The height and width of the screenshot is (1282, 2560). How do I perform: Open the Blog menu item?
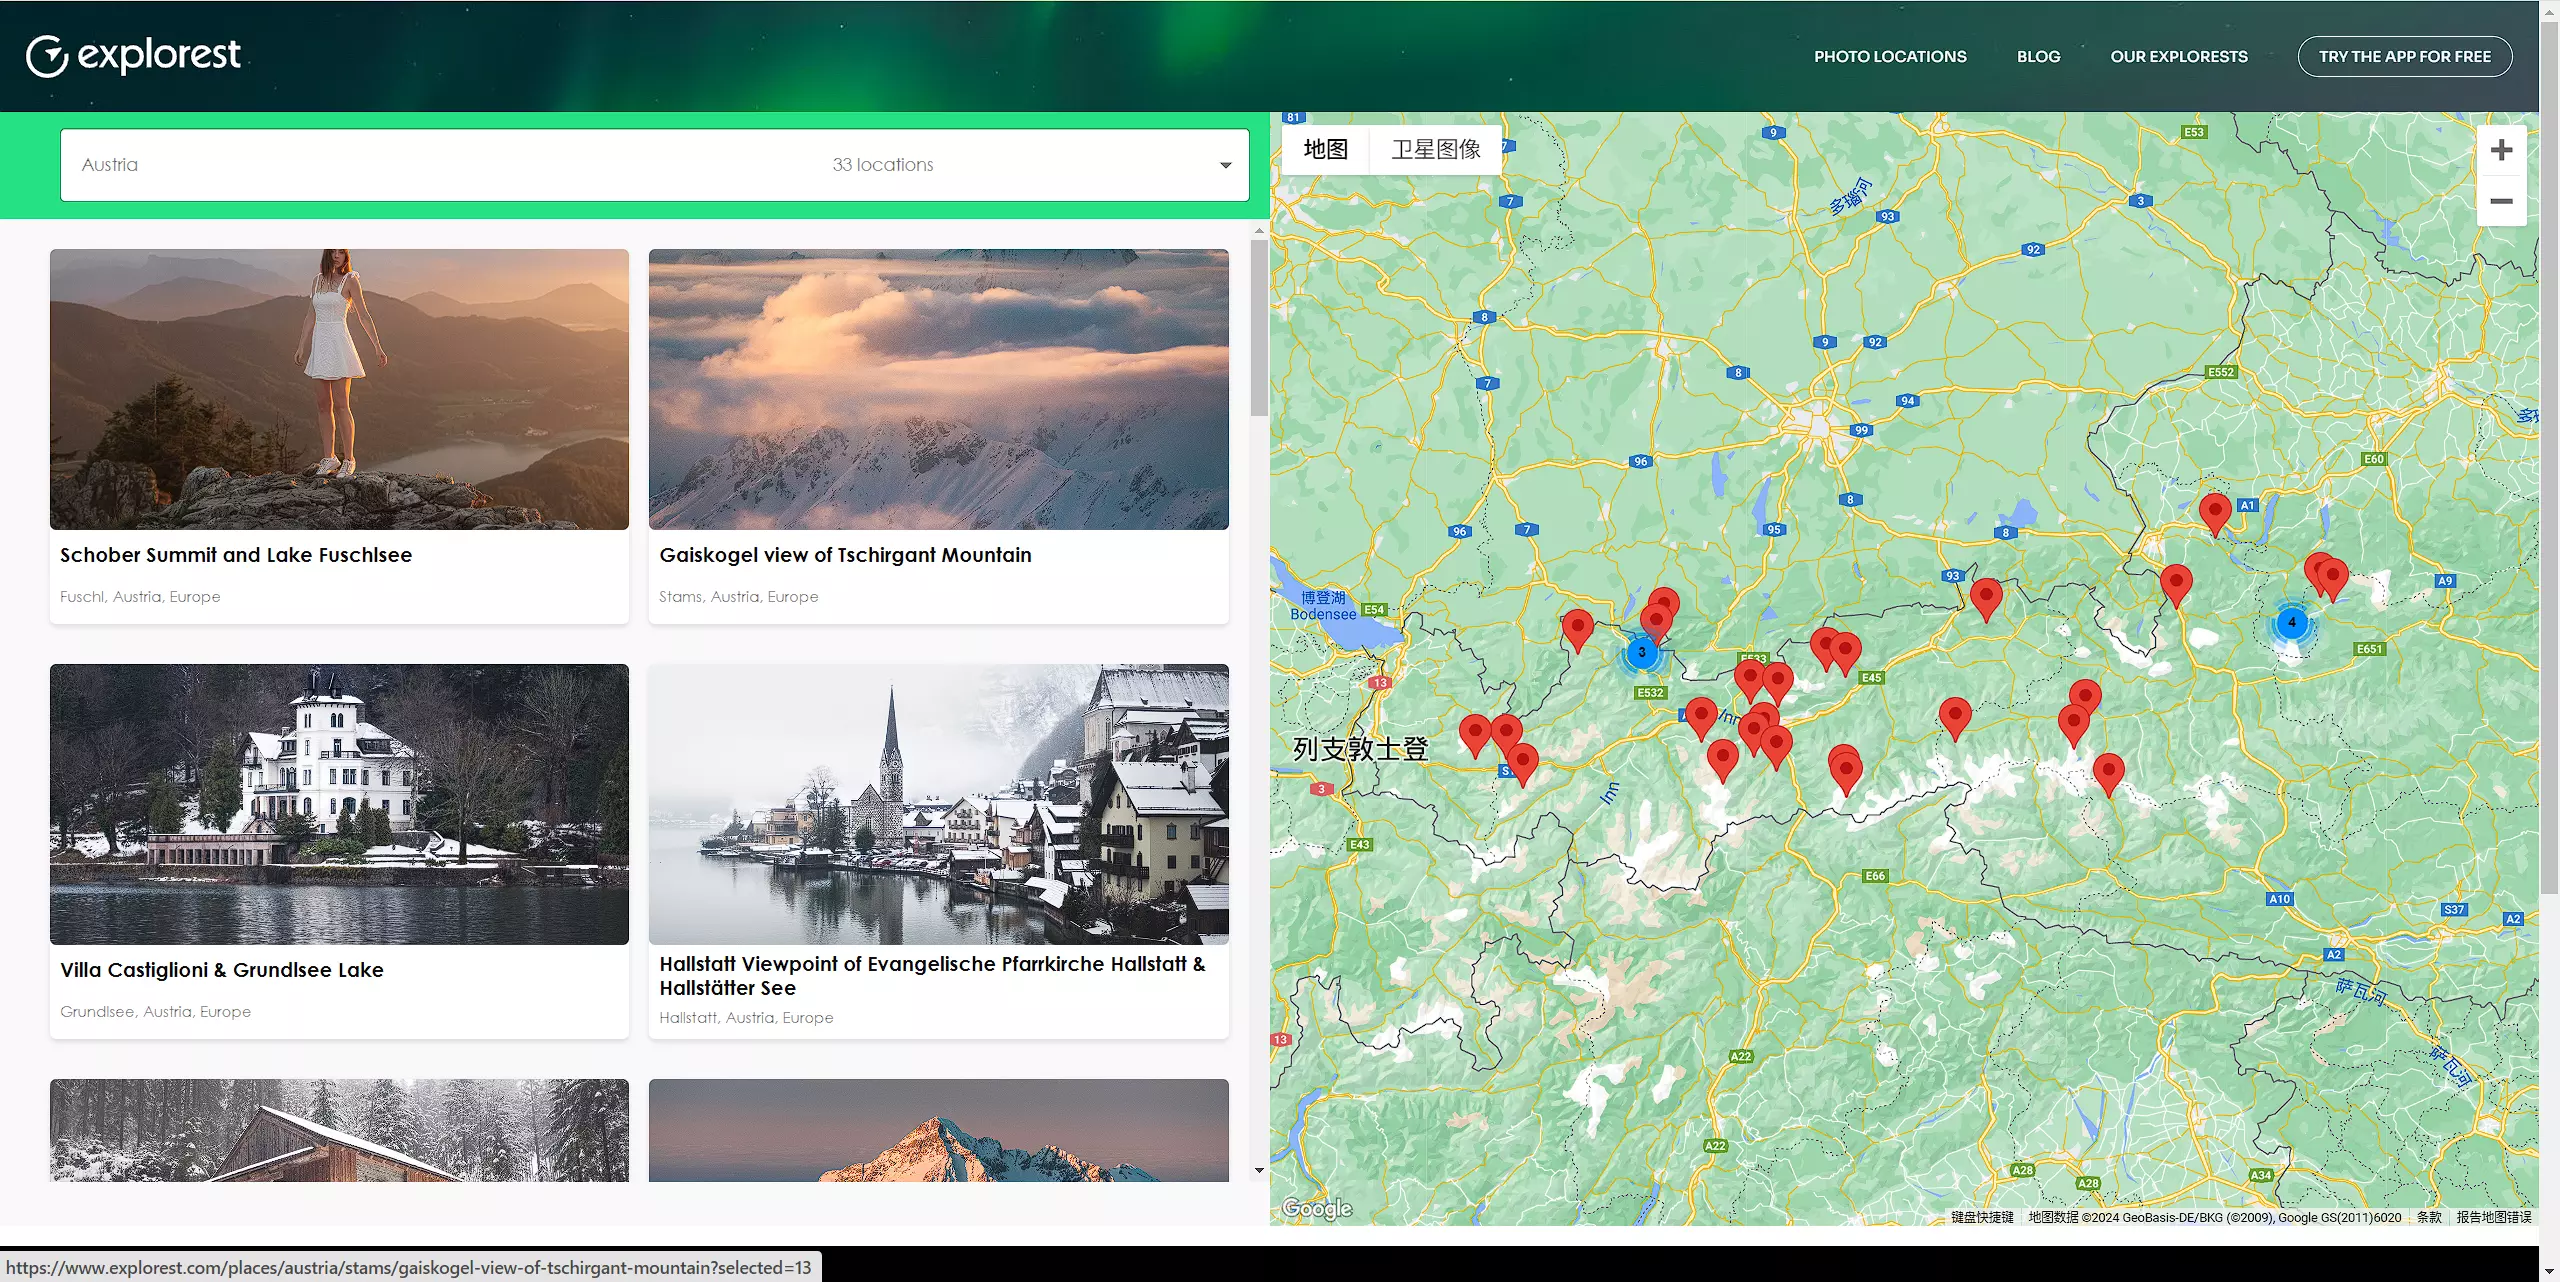click(x=2038, y=57)
